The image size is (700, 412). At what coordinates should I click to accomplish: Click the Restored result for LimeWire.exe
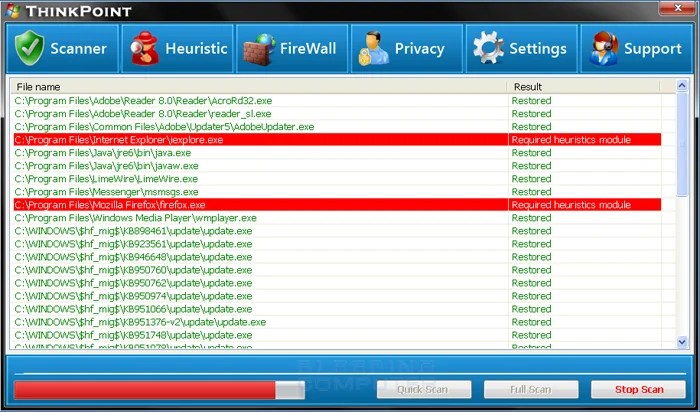531,179
